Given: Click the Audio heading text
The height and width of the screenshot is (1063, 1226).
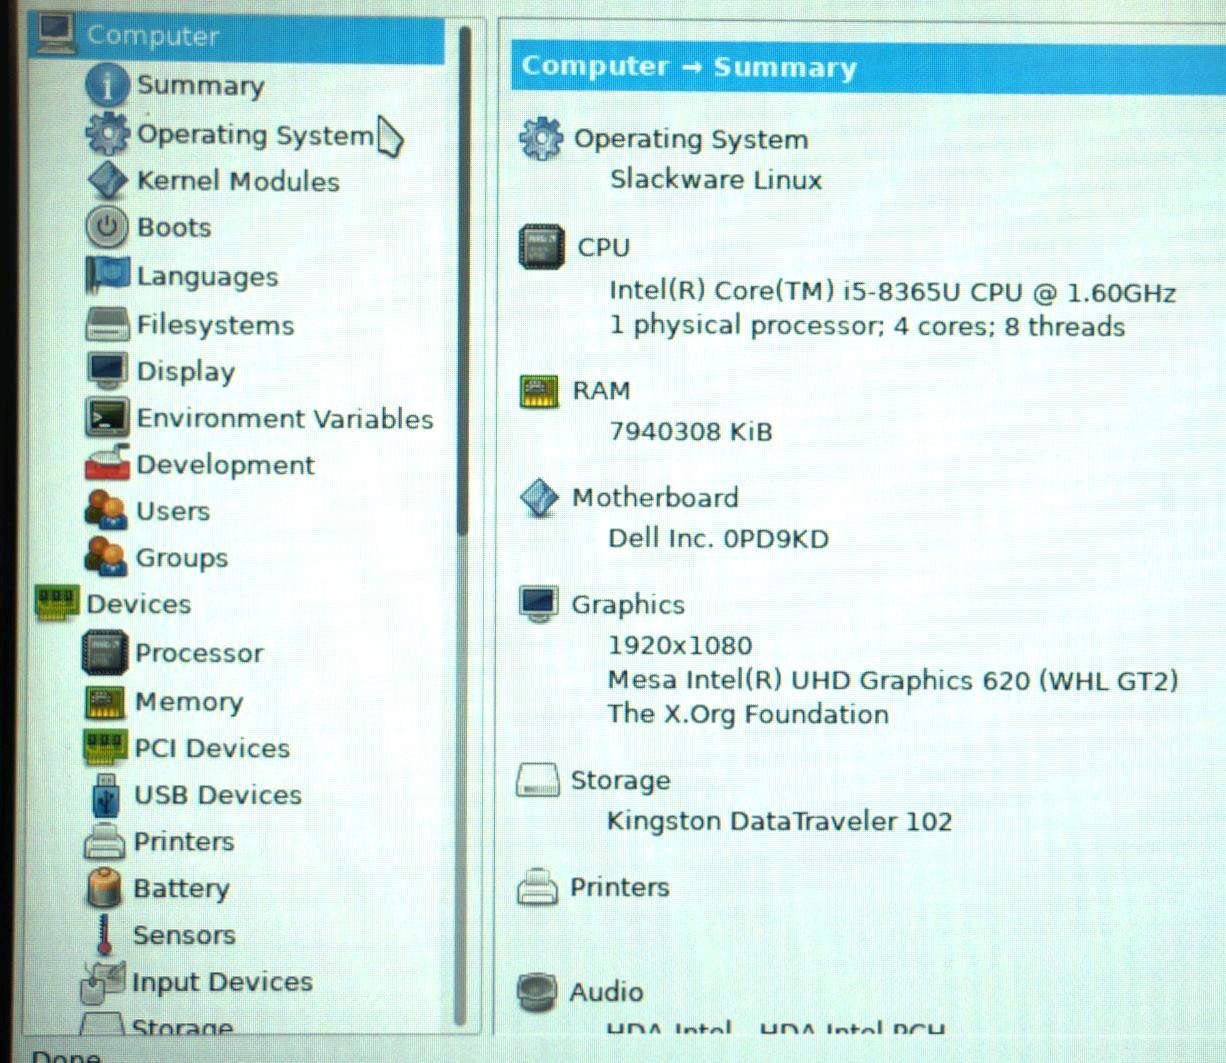Looking at the screenshot, I should (606, 992).
